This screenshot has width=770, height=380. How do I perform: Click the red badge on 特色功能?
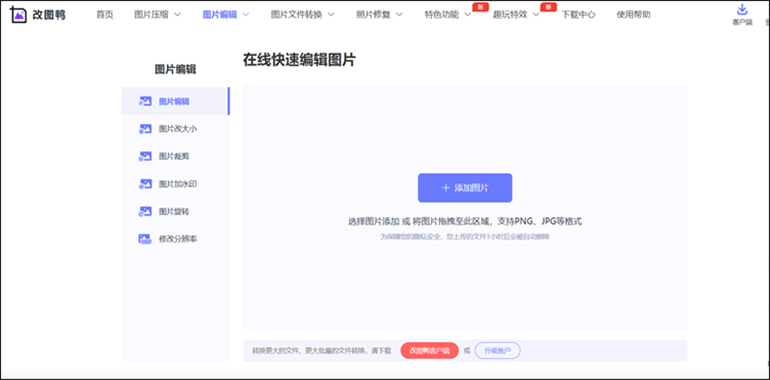tap(480, 7)
